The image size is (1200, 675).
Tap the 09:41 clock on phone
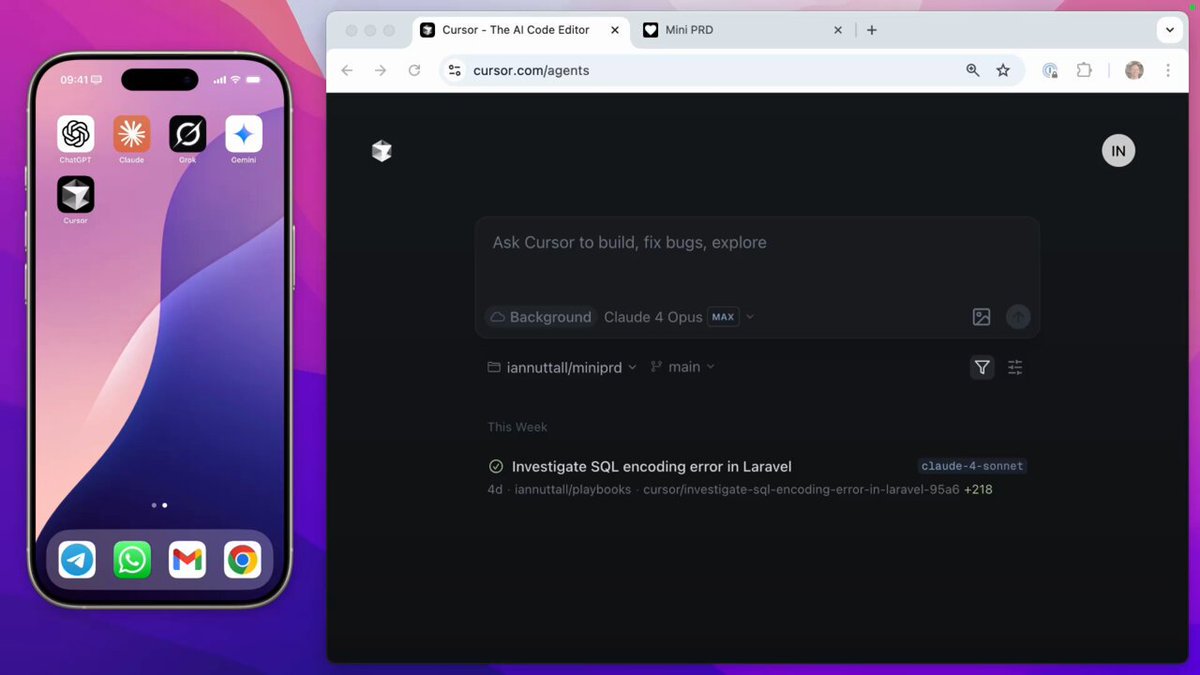[75, 79]
